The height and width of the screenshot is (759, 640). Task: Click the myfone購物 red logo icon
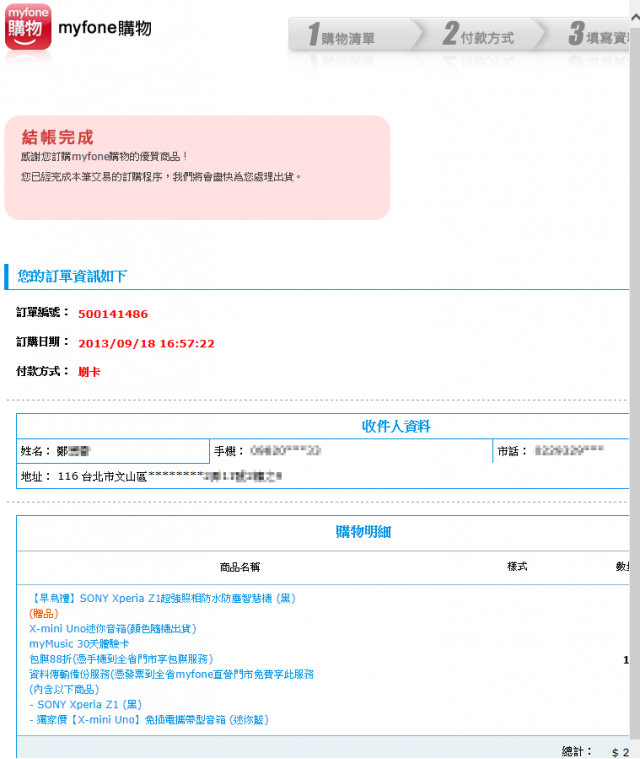pos(28,27)
